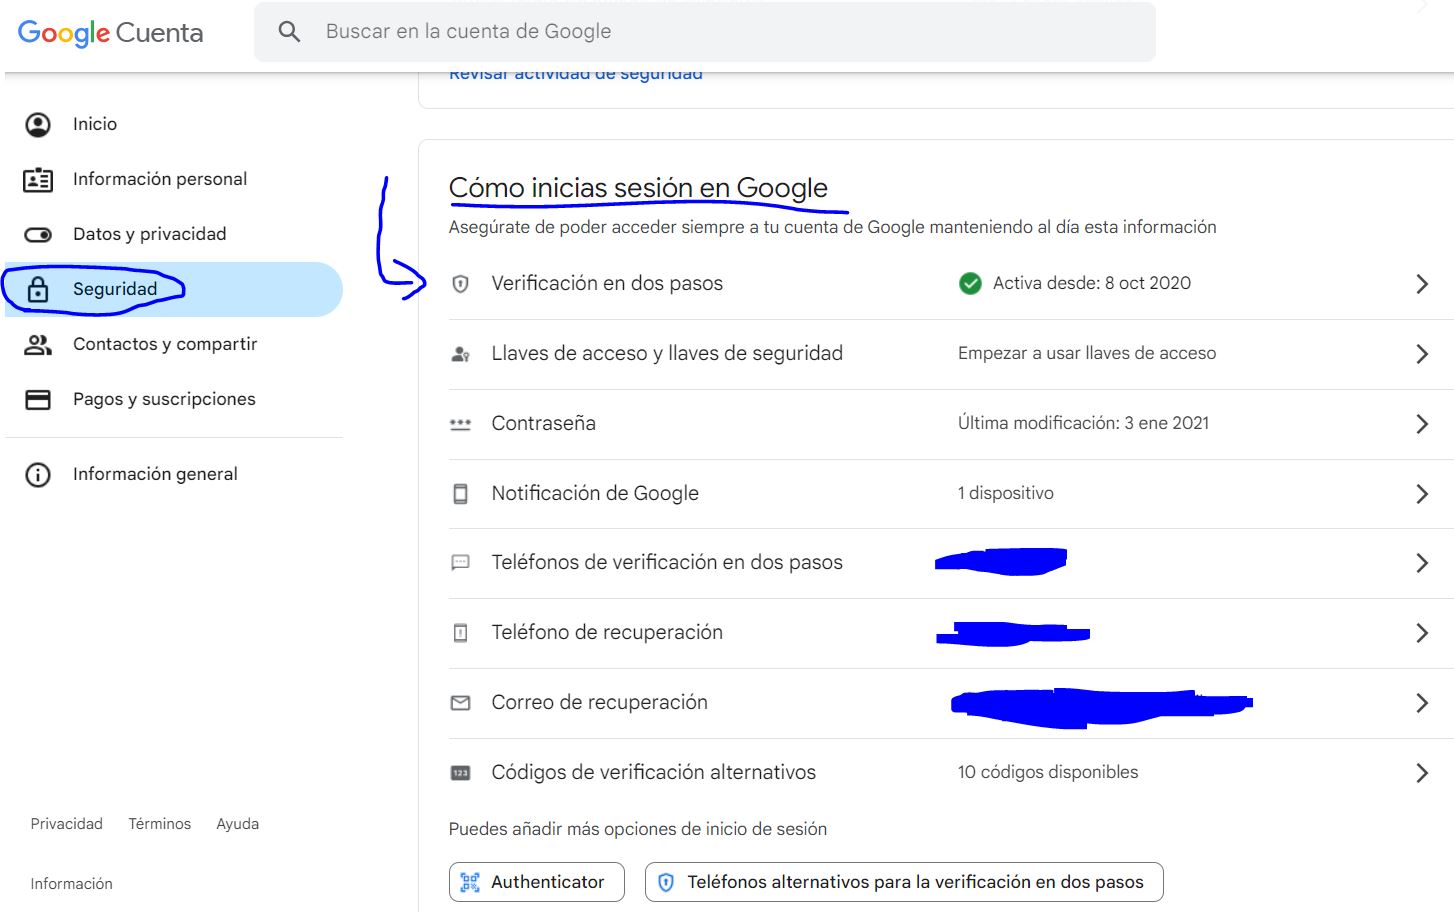Viewport: 1454px width, 912px height.
Task: Click the Correo de recuperación label
Action: pyautogui.click(x=600, y=703)
